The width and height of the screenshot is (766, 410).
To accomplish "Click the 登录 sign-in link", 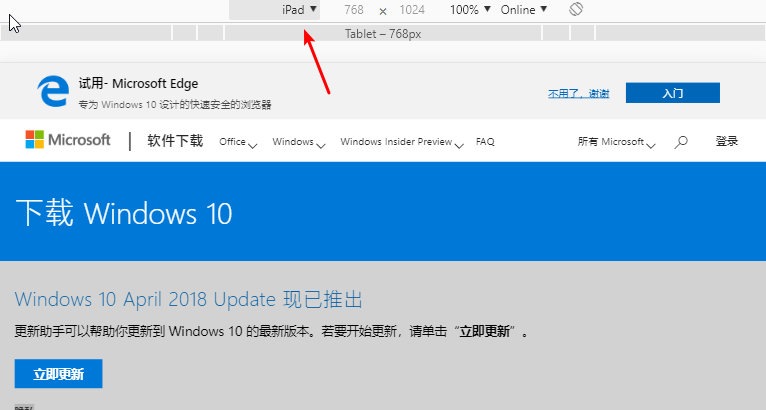I will click(x=726, y=141).
